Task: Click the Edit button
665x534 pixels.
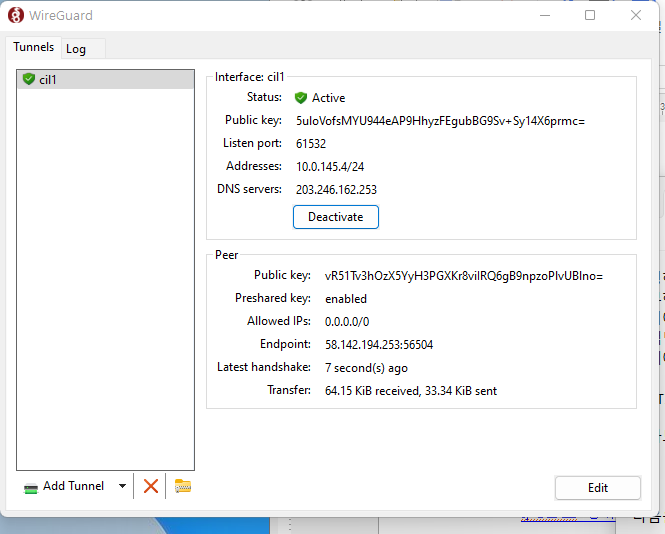Action: [x=598, y=488]
